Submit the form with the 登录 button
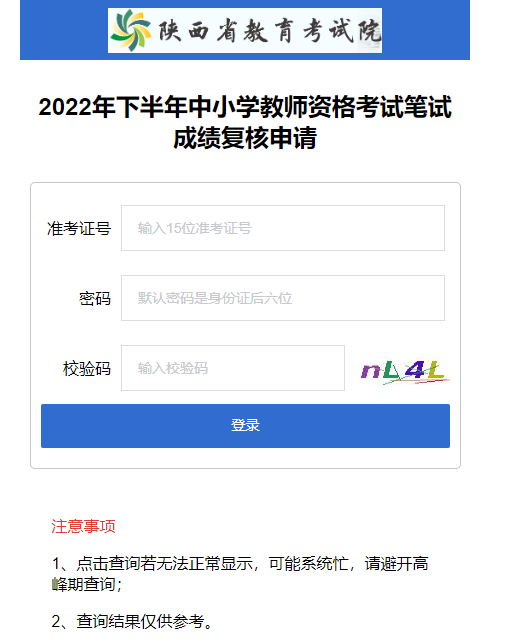Image resolution: width=505 pixels, height=642 pixels. (245, 426)
